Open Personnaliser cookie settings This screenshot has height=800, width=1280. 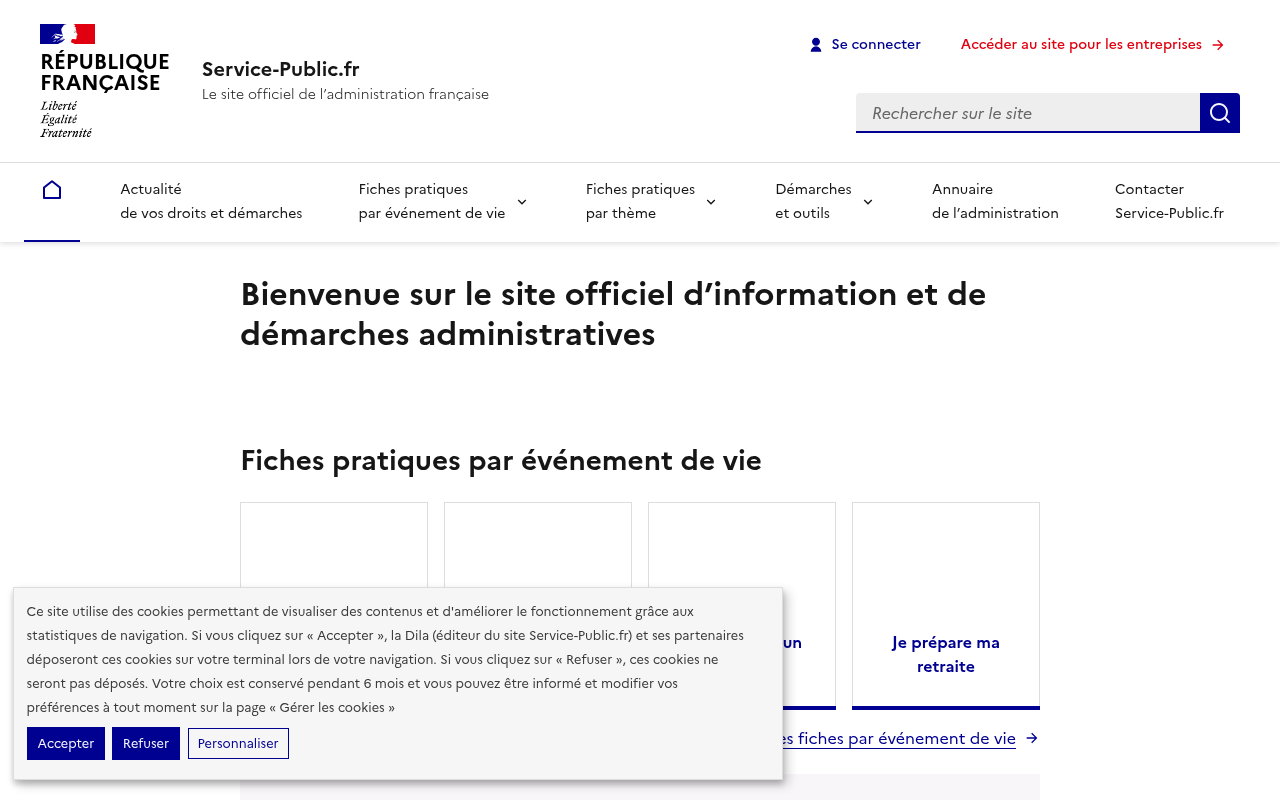(238, 743)
